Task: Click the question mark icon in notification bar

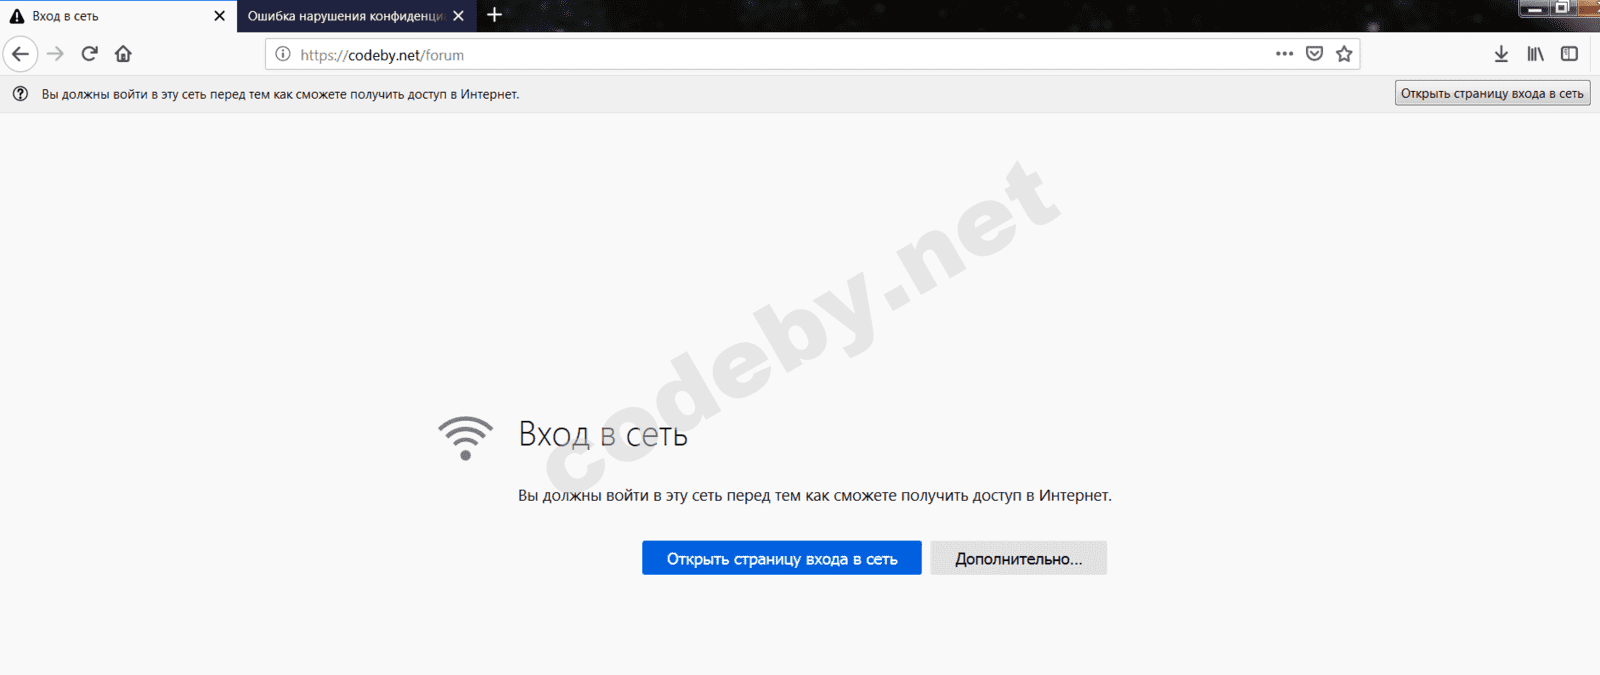Action: 20,94
